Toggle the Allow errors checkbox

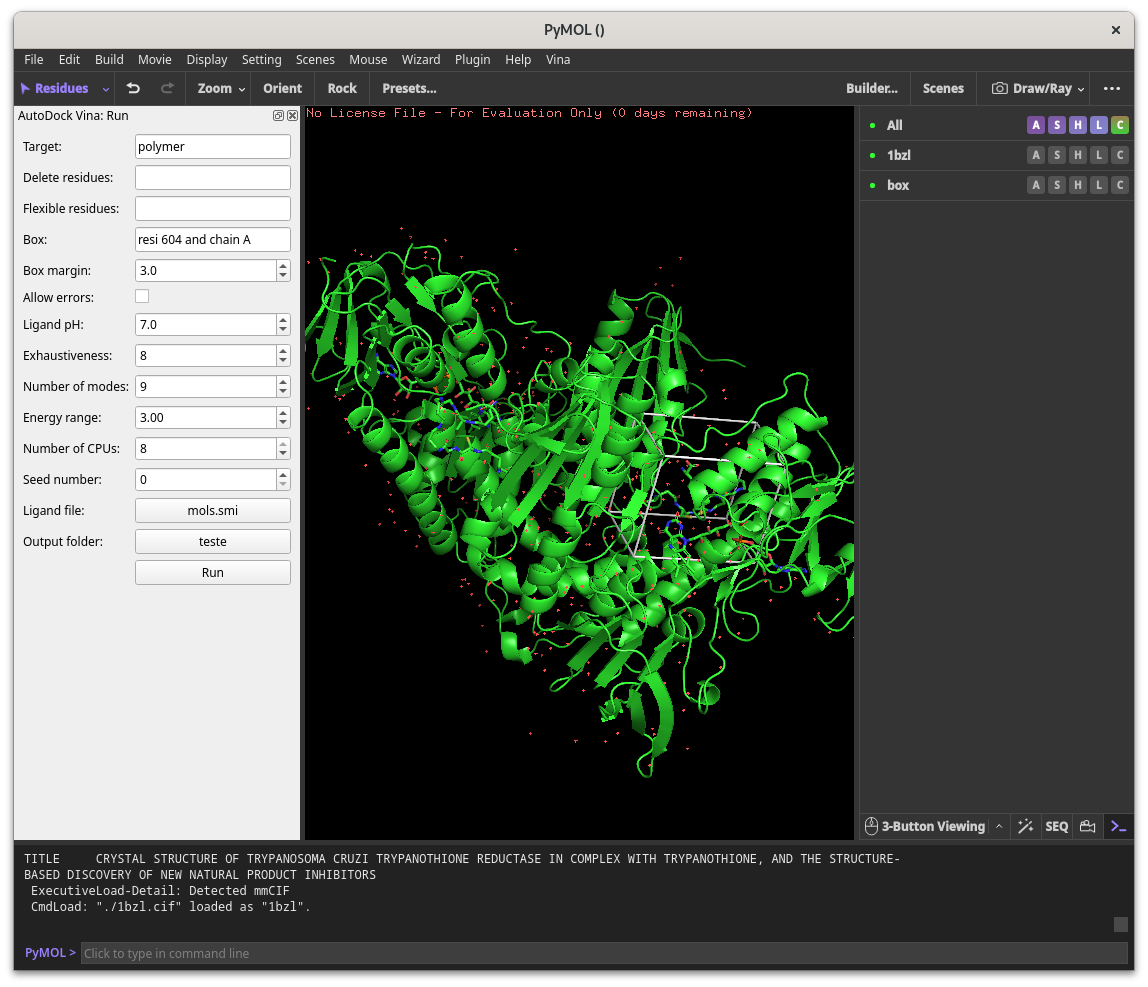coord(142,297)
